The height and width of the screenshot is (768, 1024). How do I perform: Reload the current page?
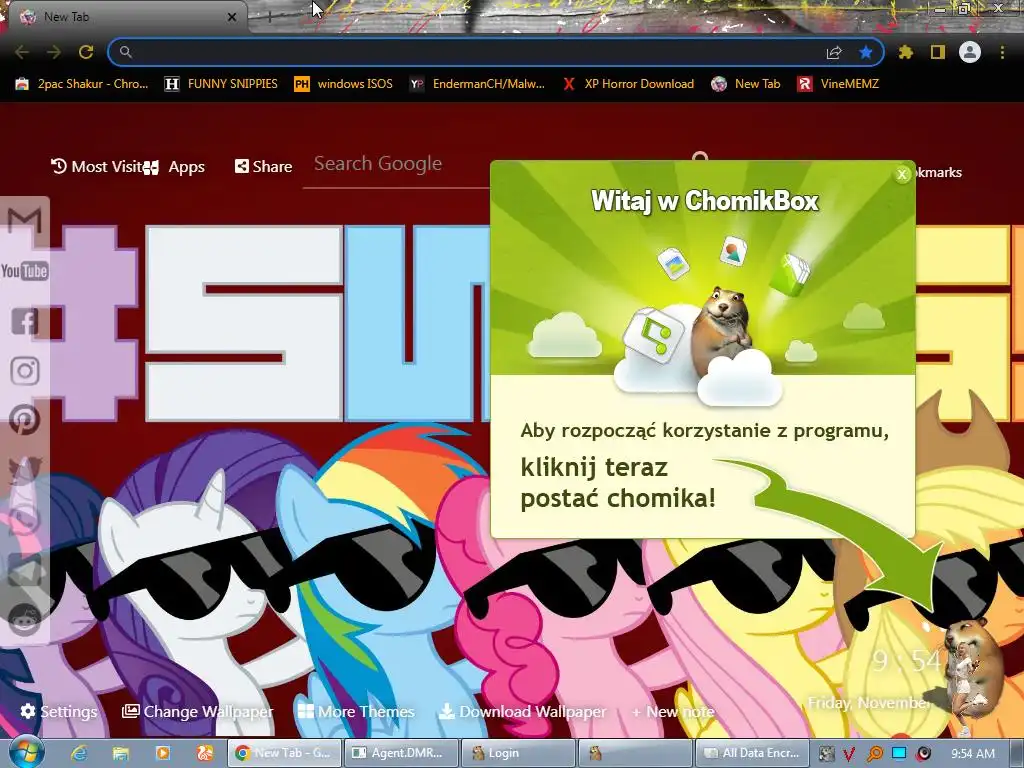(86, 52)
